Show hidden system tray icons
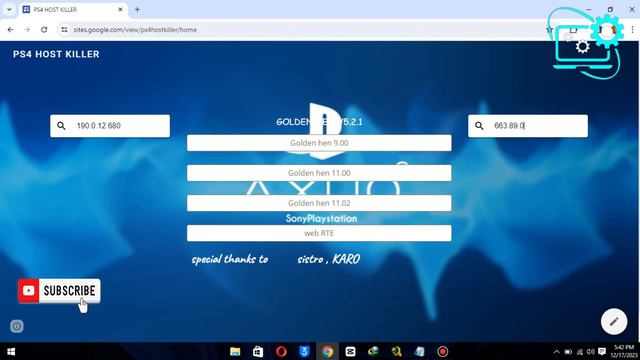640x360 pixels. click(x=556, y=351)
